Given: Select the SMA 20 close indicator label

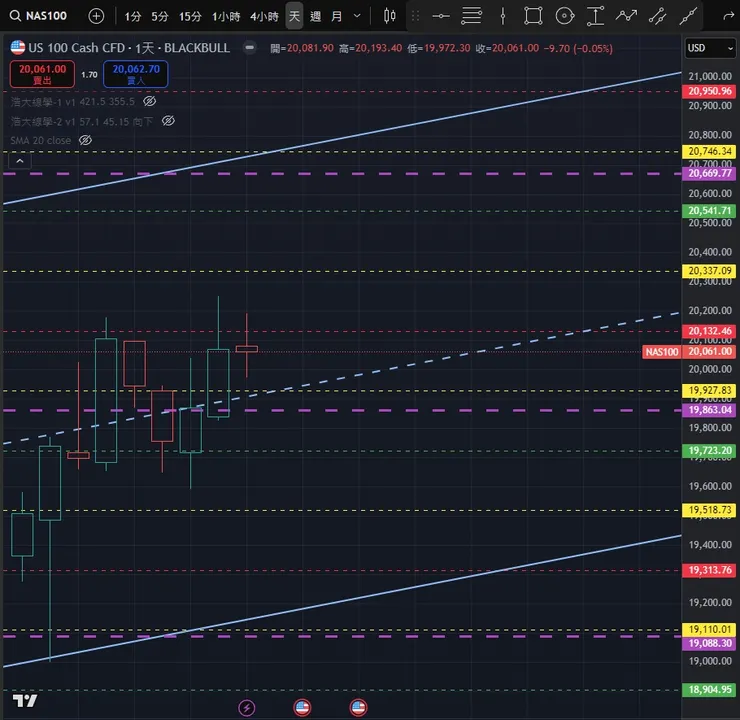Looking at the screenshot, I should 41,141.
